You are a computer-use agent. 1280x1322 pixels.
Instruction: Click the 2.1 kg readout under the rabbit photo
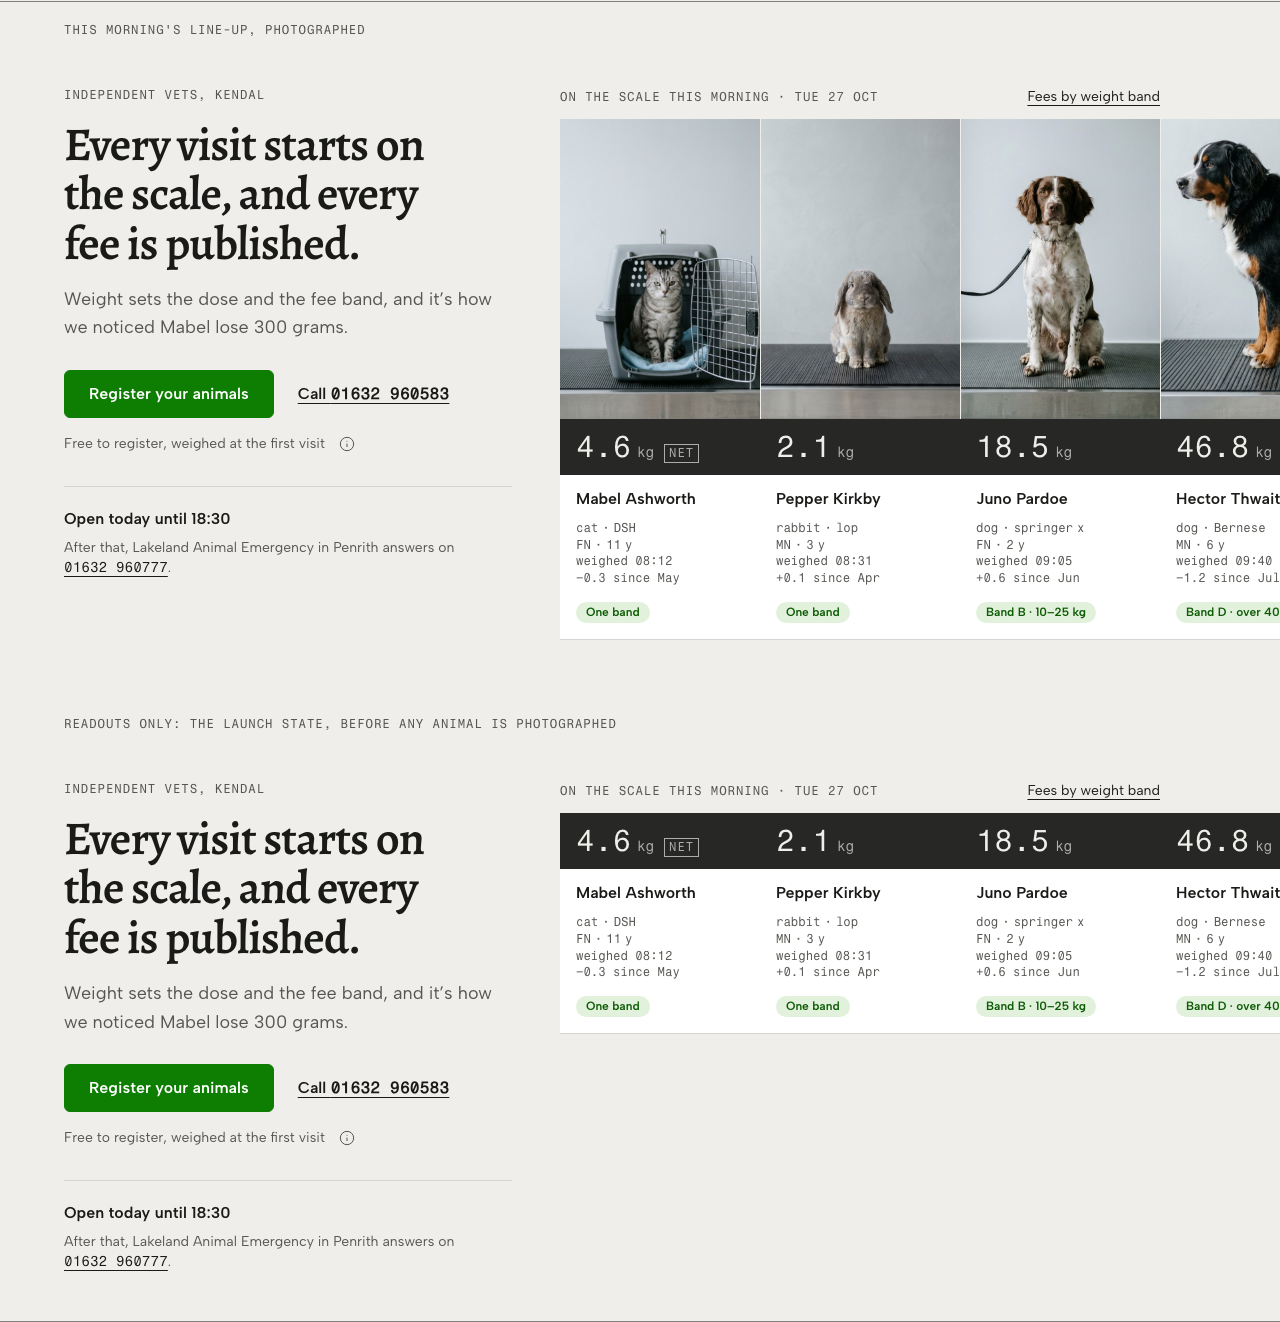point(815,447)
